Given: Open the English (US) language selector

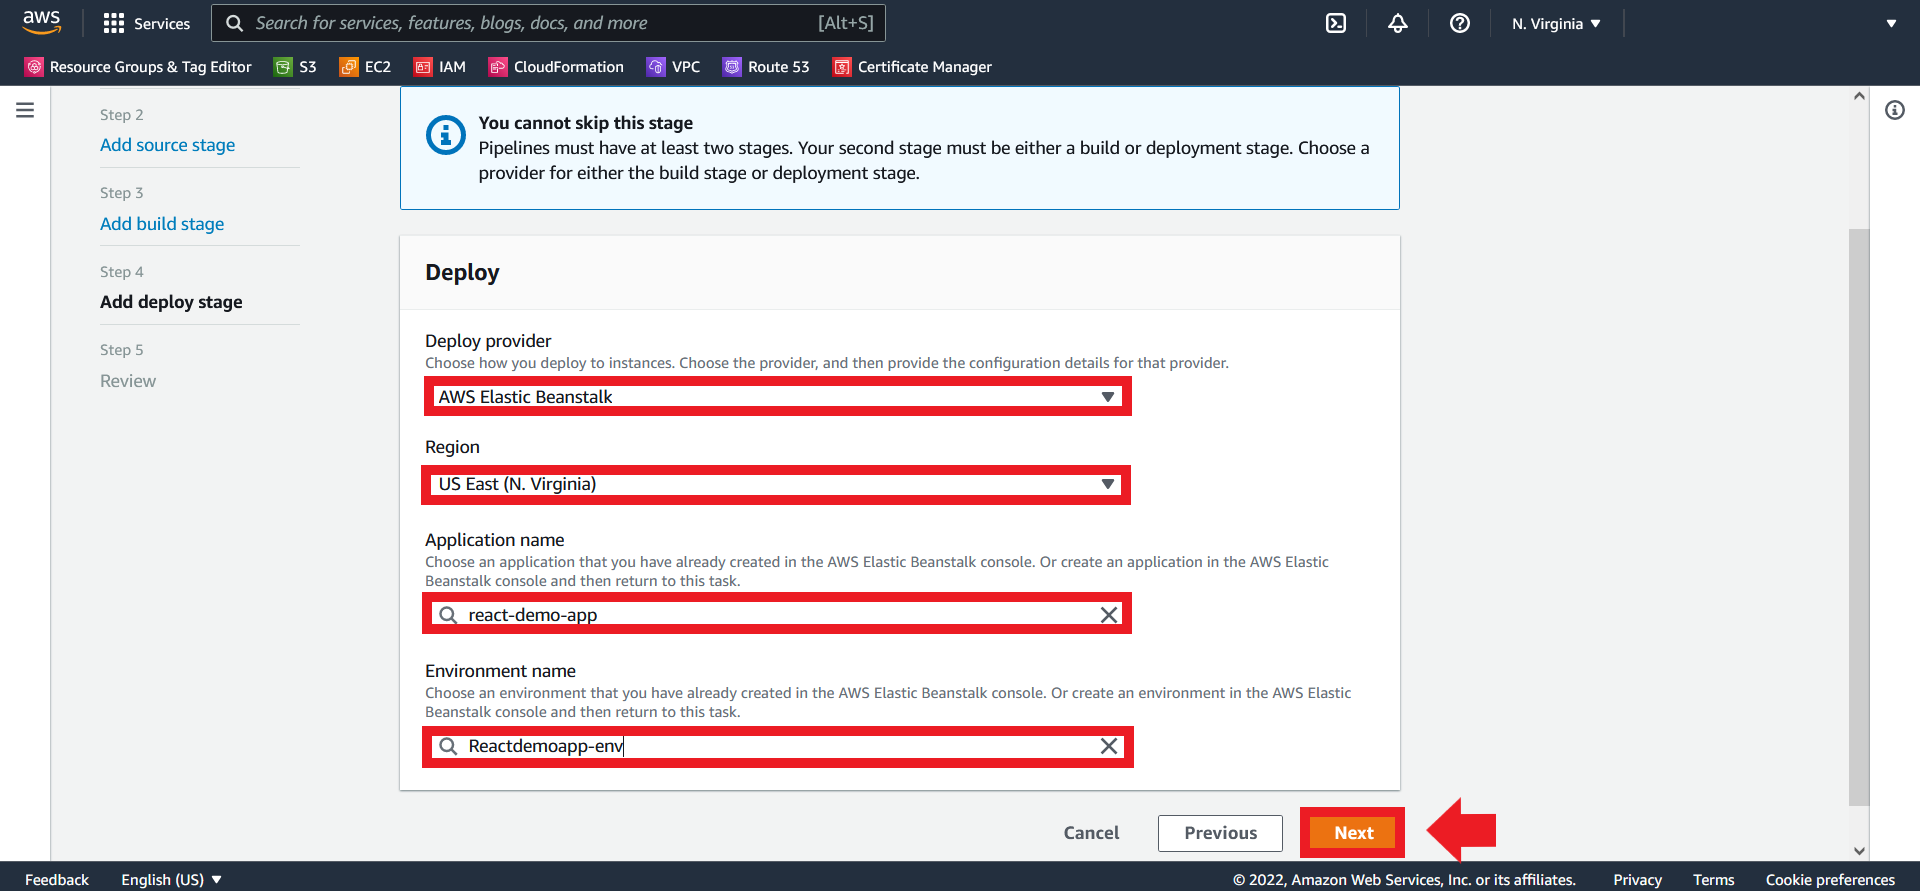Looking at the screenshot, I should click(171, 879).
